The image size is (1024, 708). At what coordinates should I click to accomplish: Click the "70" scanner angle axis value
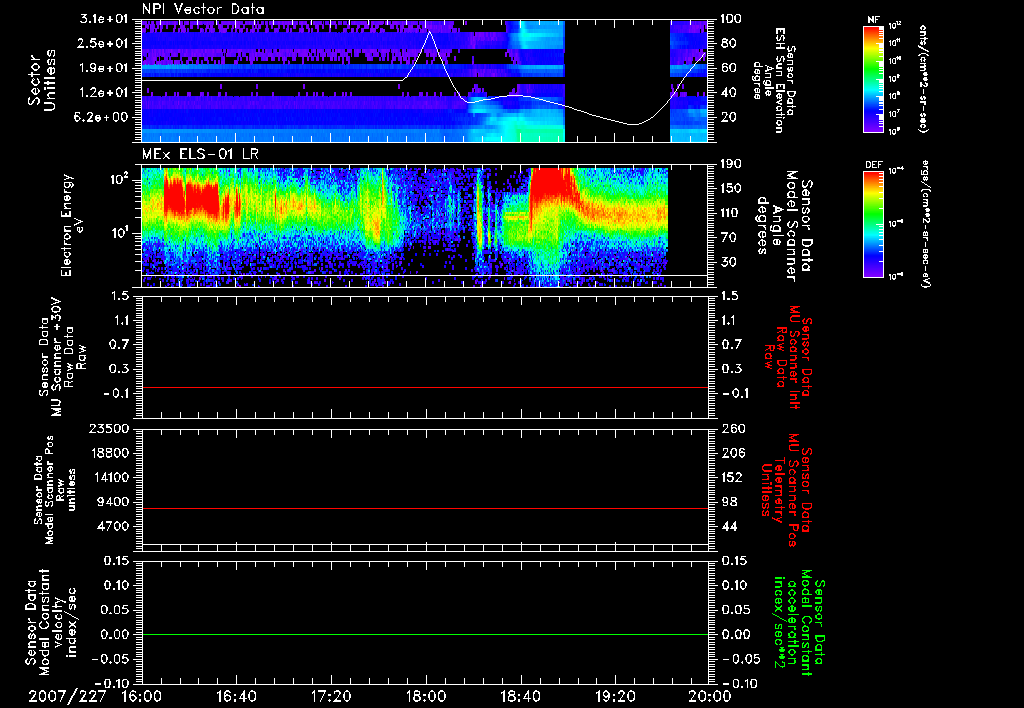pyautogui.click(x=728, y=238)
